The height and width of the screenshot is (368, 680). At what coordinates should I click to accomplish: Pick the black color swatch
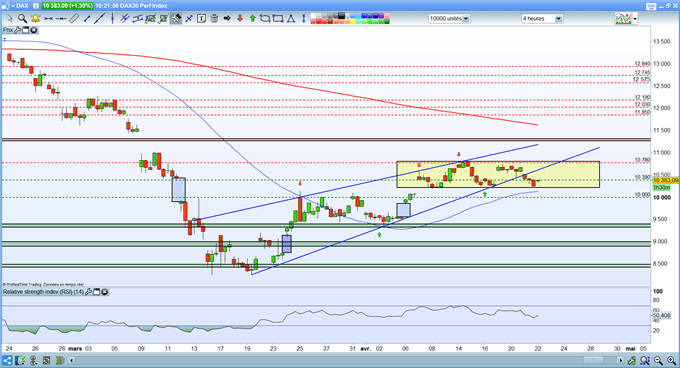coord(341,16)
